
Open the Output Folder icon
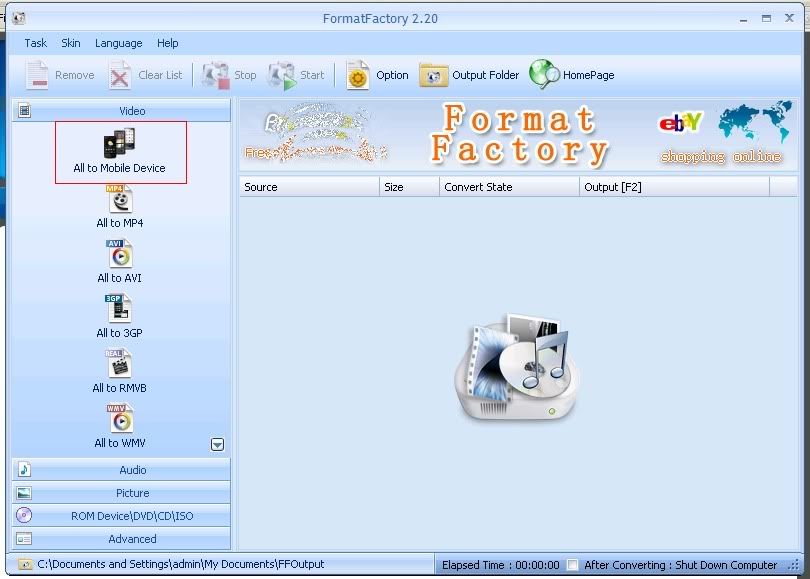coord(433,75)
